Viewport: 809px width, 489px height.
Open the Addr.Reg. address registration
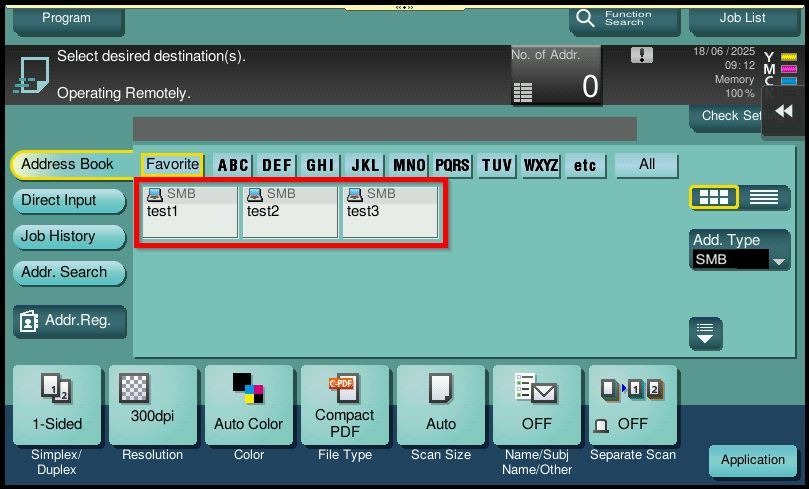click(70, 321)
